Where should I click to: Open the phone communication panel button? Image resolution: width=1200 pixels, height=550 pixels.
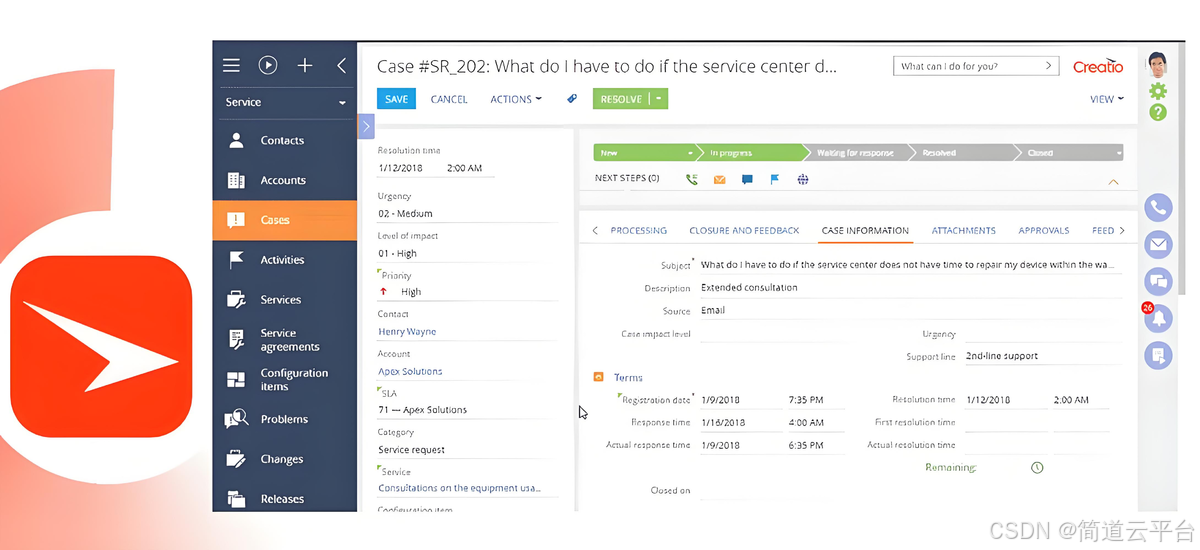1158,207
